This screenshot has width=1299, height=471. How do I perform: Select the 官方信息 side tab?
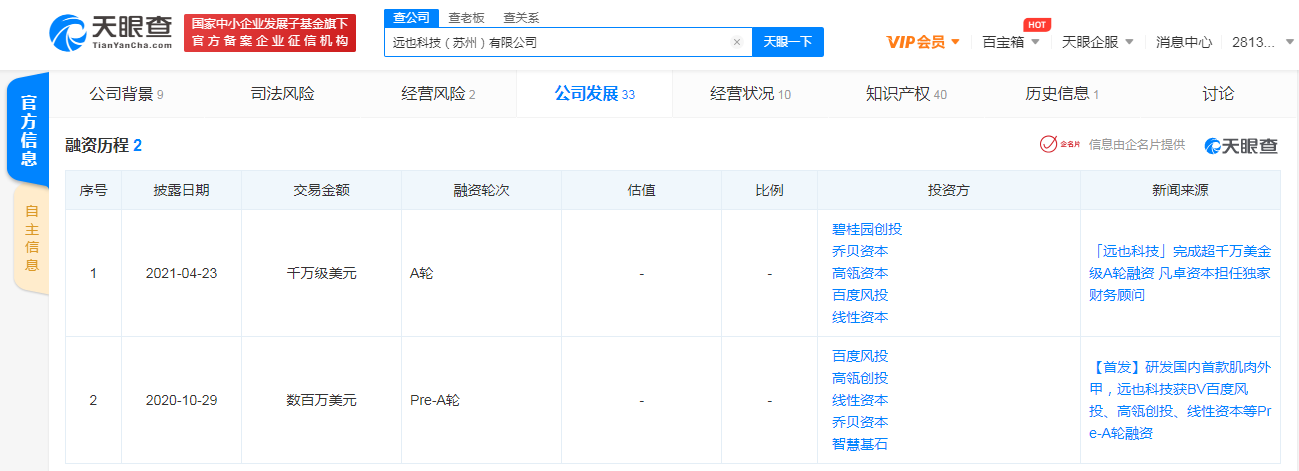[x=29, y=130]
